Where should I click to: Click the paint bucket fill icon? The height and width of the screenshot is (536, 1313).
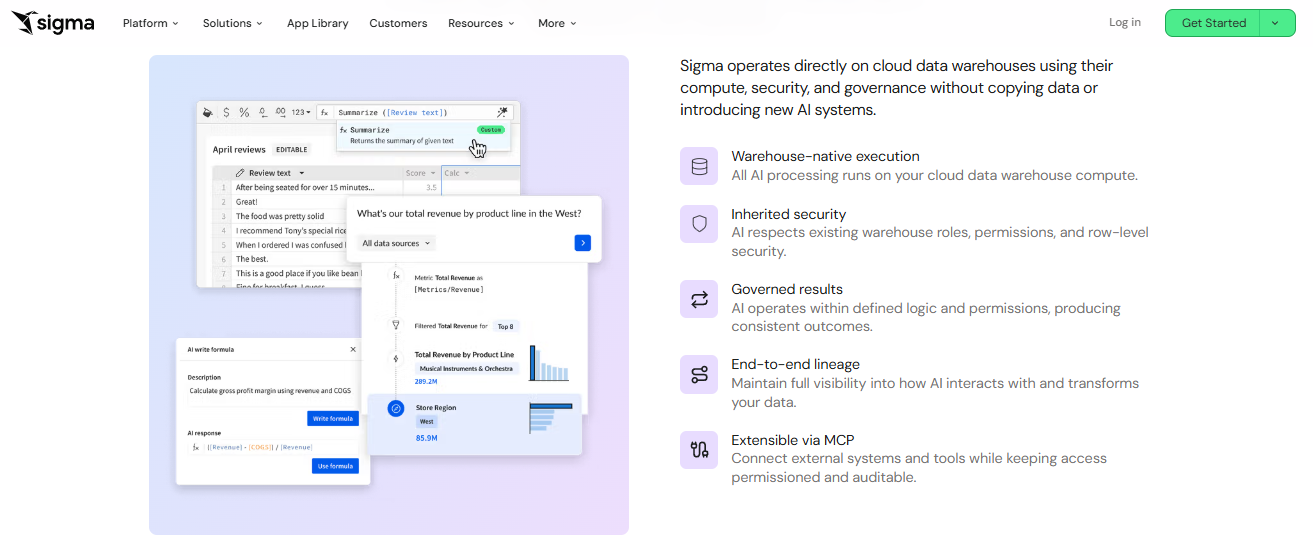[x=208, y=113]
